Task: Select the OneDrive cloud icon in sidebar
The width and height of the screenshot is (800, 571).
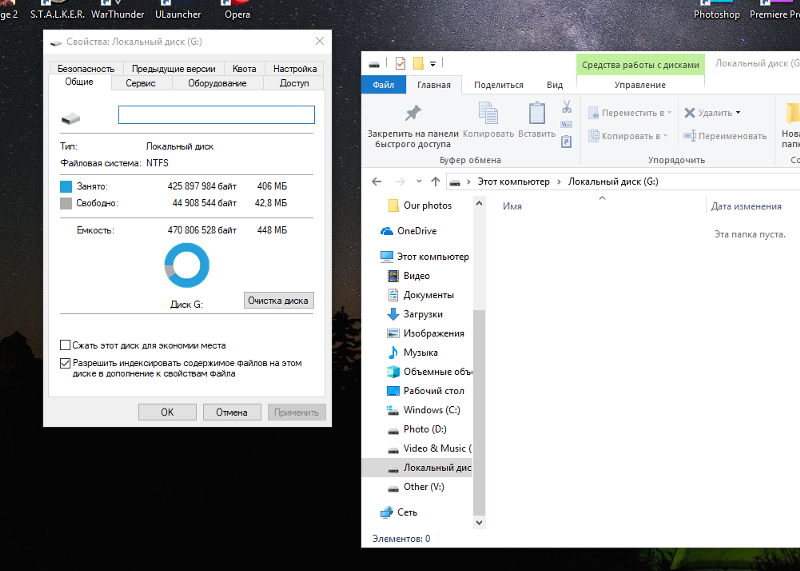Action: (x=387, y=230)
